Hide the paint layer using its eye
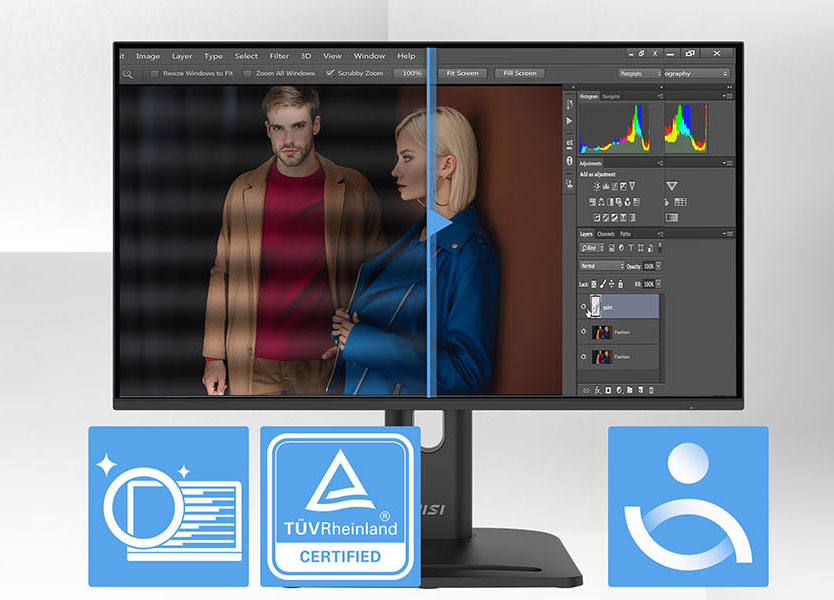This screenshot has width=834, height=600. tap(584, 307)
